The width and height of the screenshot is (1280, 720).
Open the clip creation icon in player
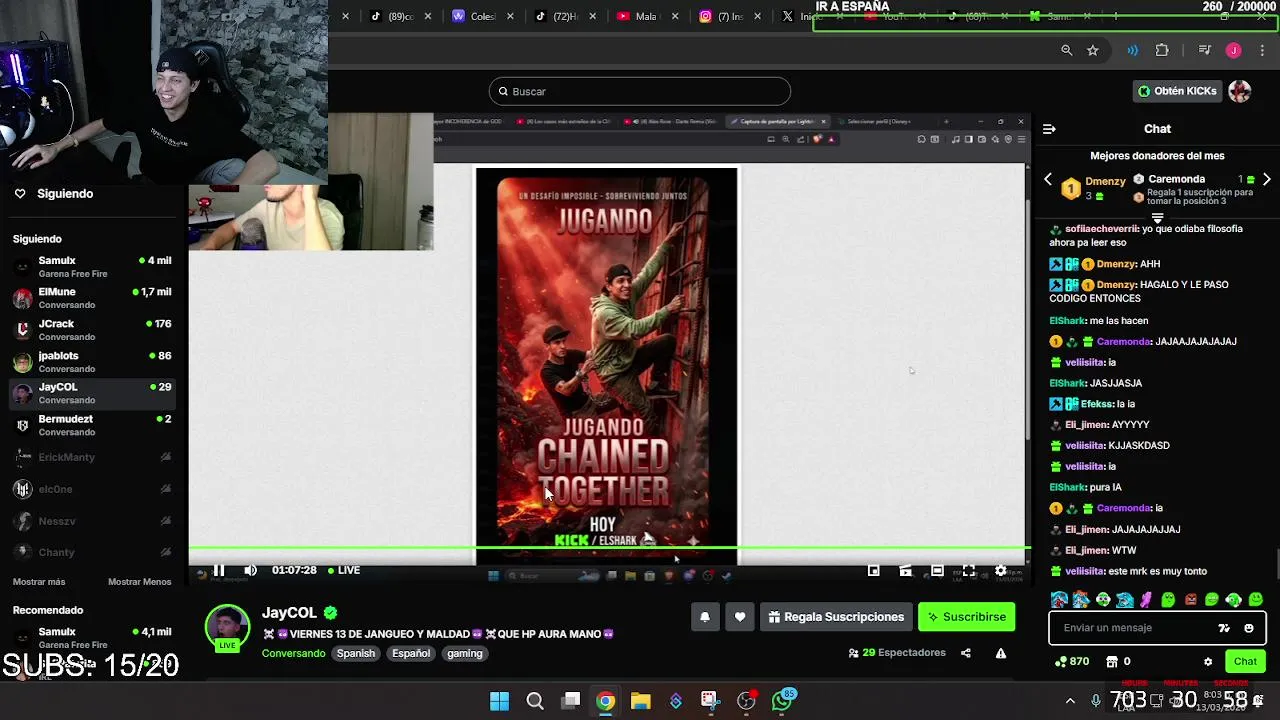click(x=905, y=570)
